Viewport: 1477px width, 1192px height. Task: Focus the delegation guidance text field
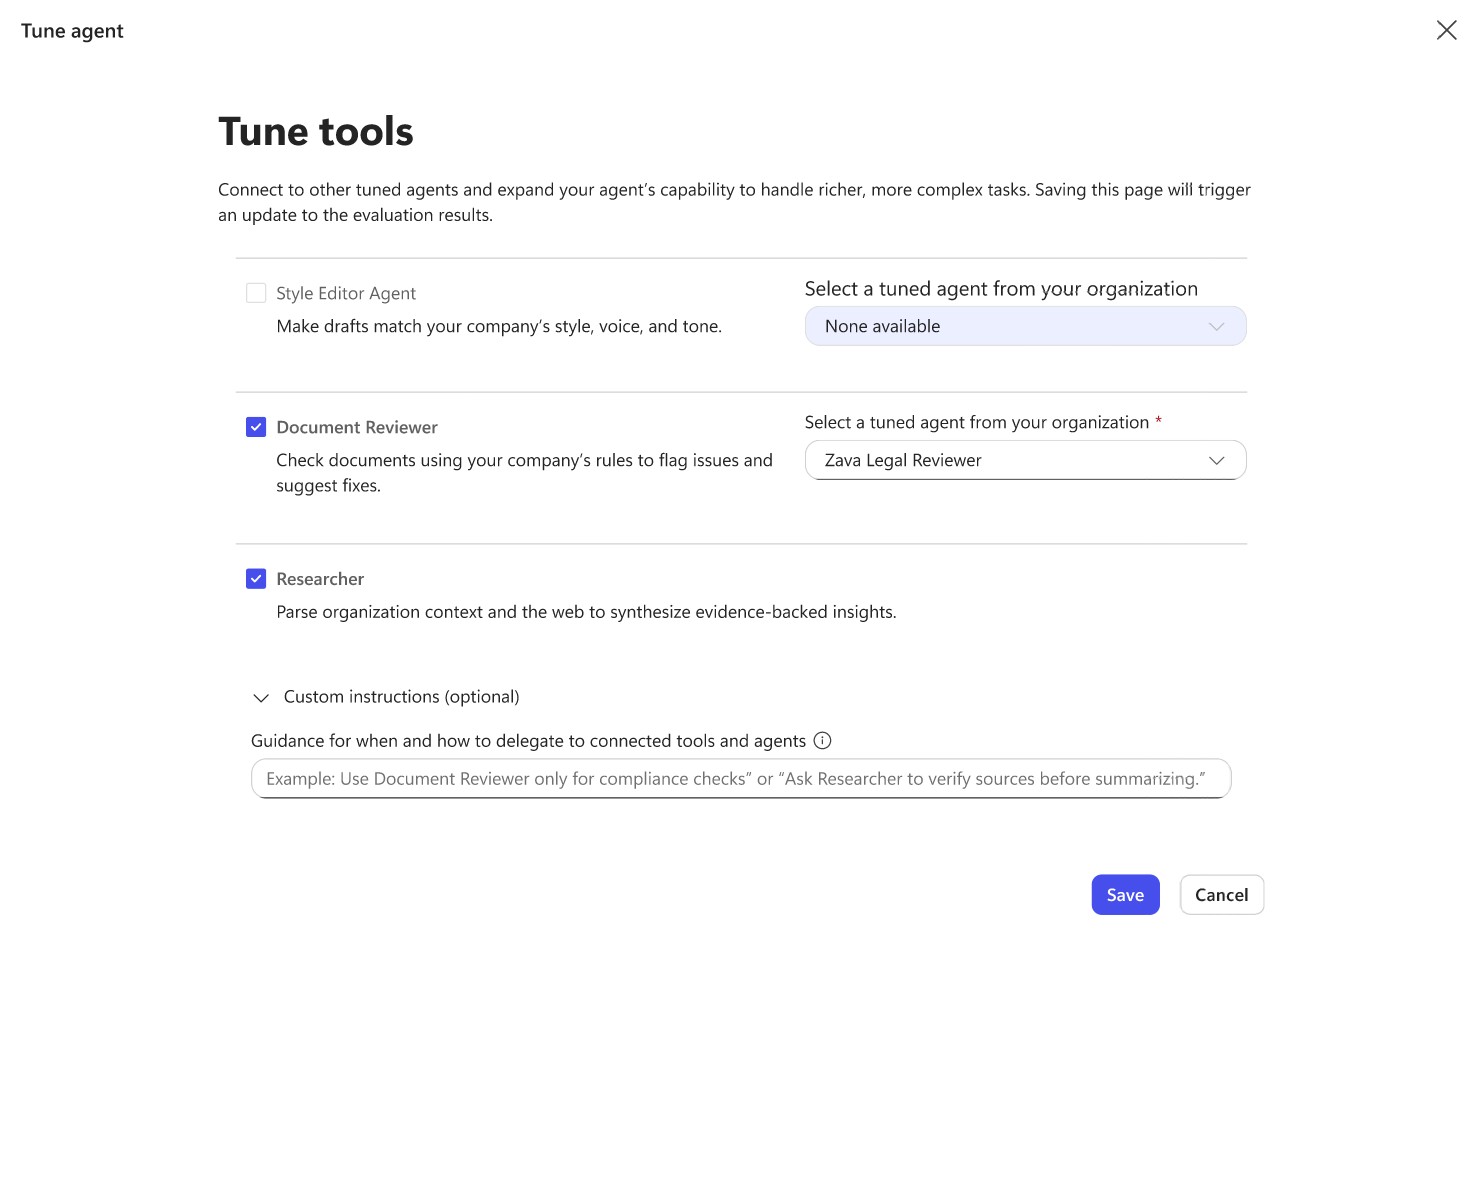(x=740, y=779)
